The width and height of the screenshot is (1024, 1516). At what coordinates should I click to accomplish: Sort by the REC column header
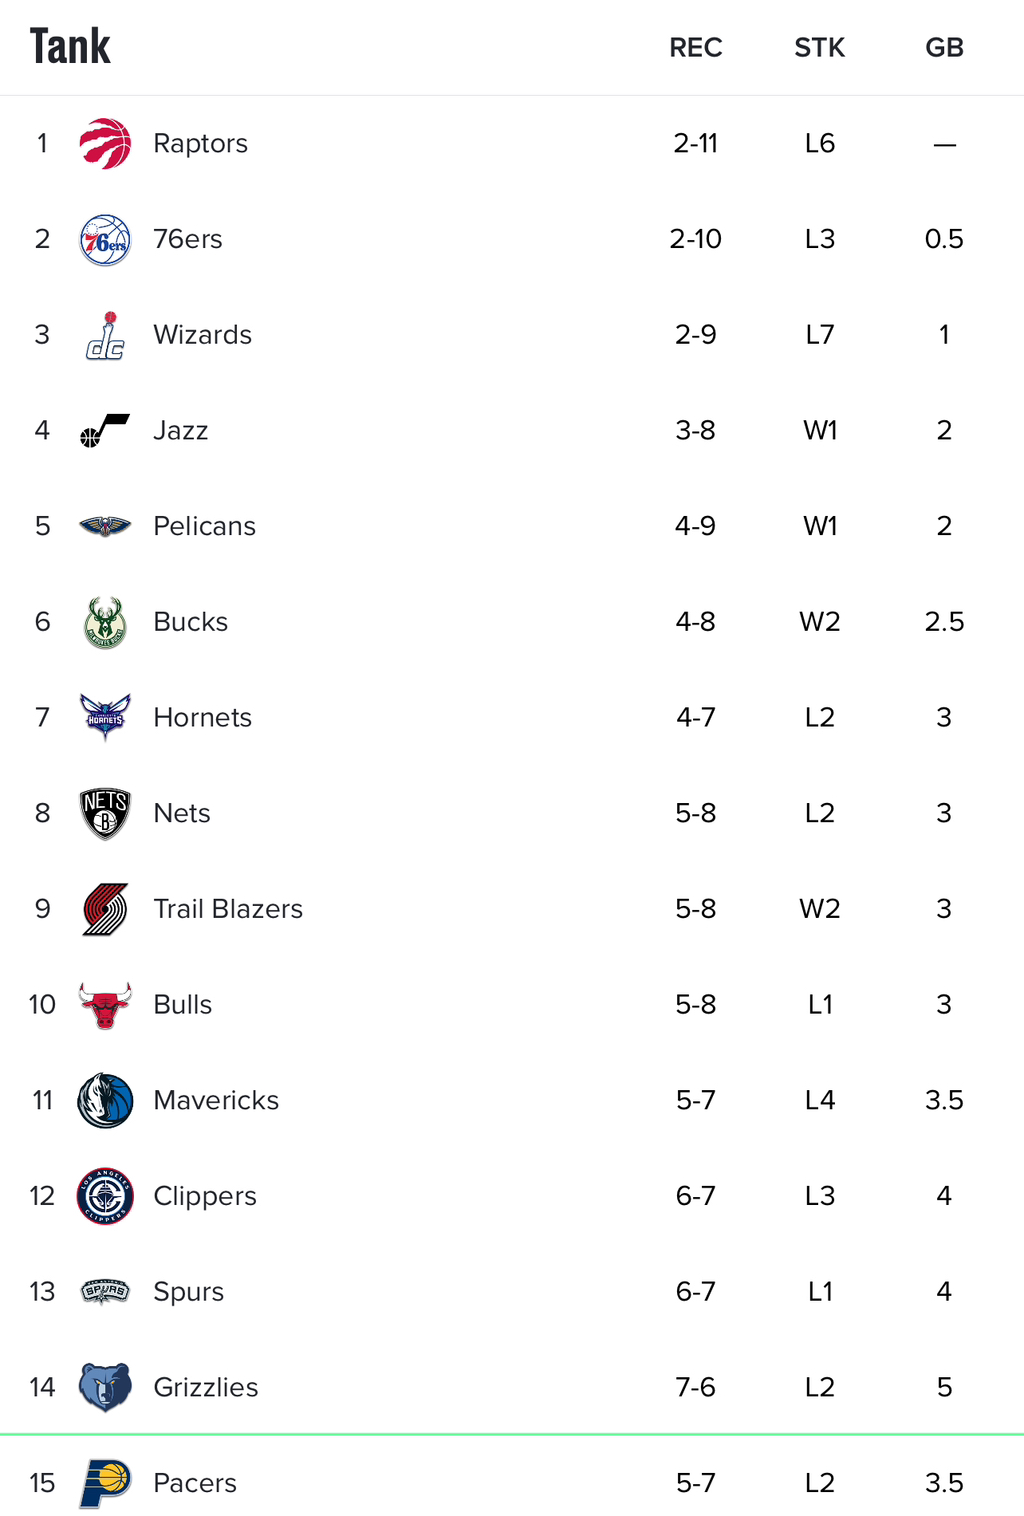(x=696, y=48)
